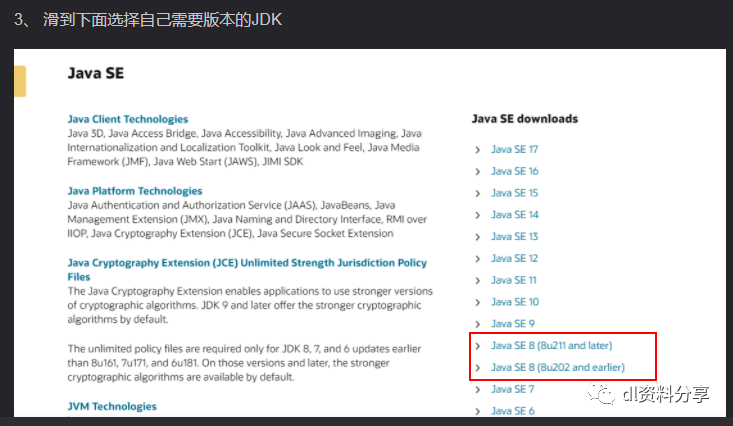
Task: Open JVM Technologies link
Action: [112, 406]
